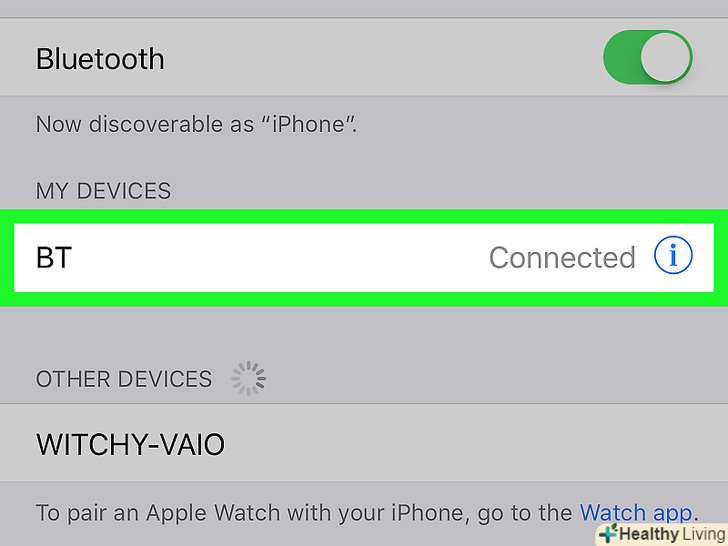Click the searching spinner beside OTHER DEVICES
The height and width of the screenshot is (546, 728).
click(248, 378)
